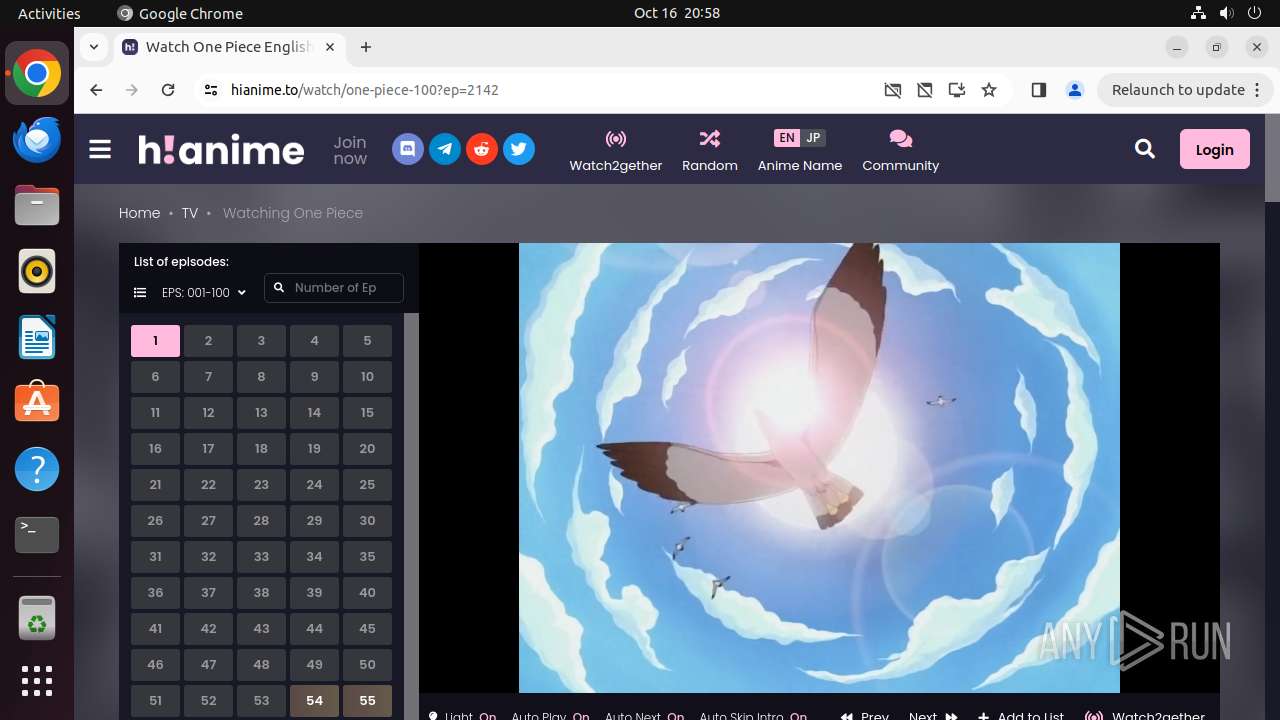Open the Chrome profile icon
Image resolution: width=1280 pixels, height=720 pixels.
tap(1075, 90)
